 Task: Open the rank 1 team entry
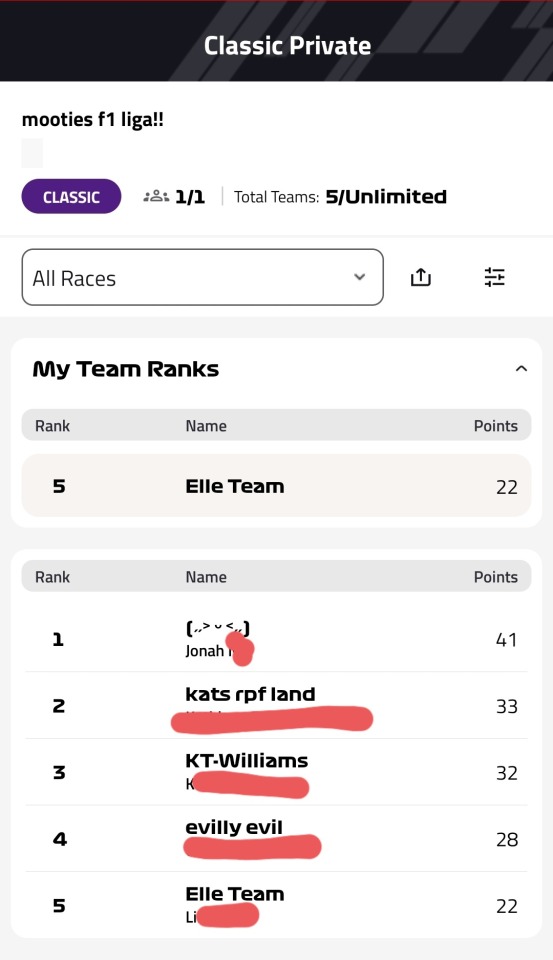pos(276,639)
